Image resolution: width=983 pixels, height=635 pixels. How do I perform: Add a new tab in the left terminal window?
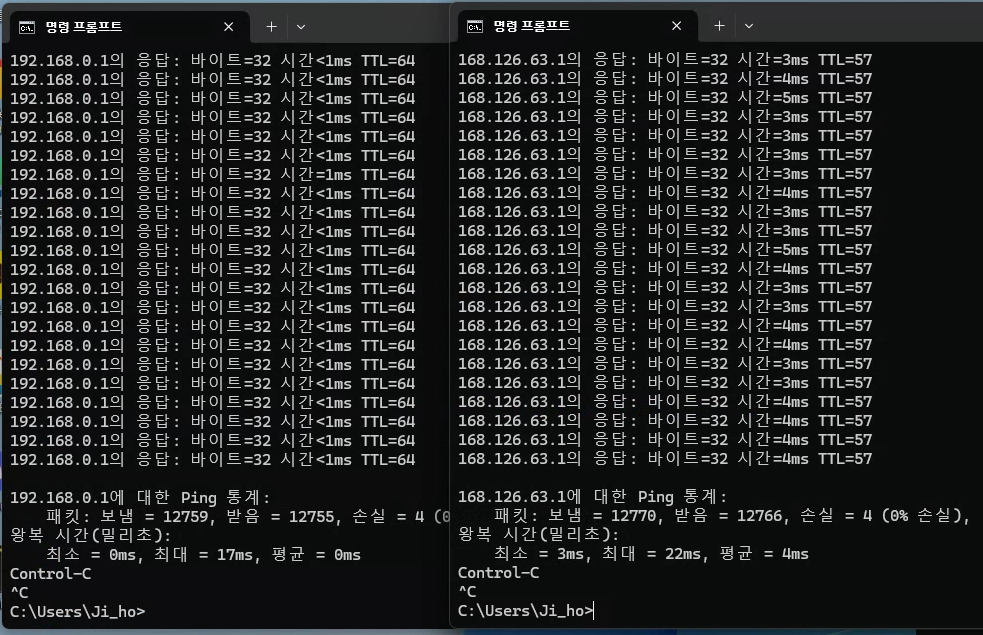click(x=271, y=27)
